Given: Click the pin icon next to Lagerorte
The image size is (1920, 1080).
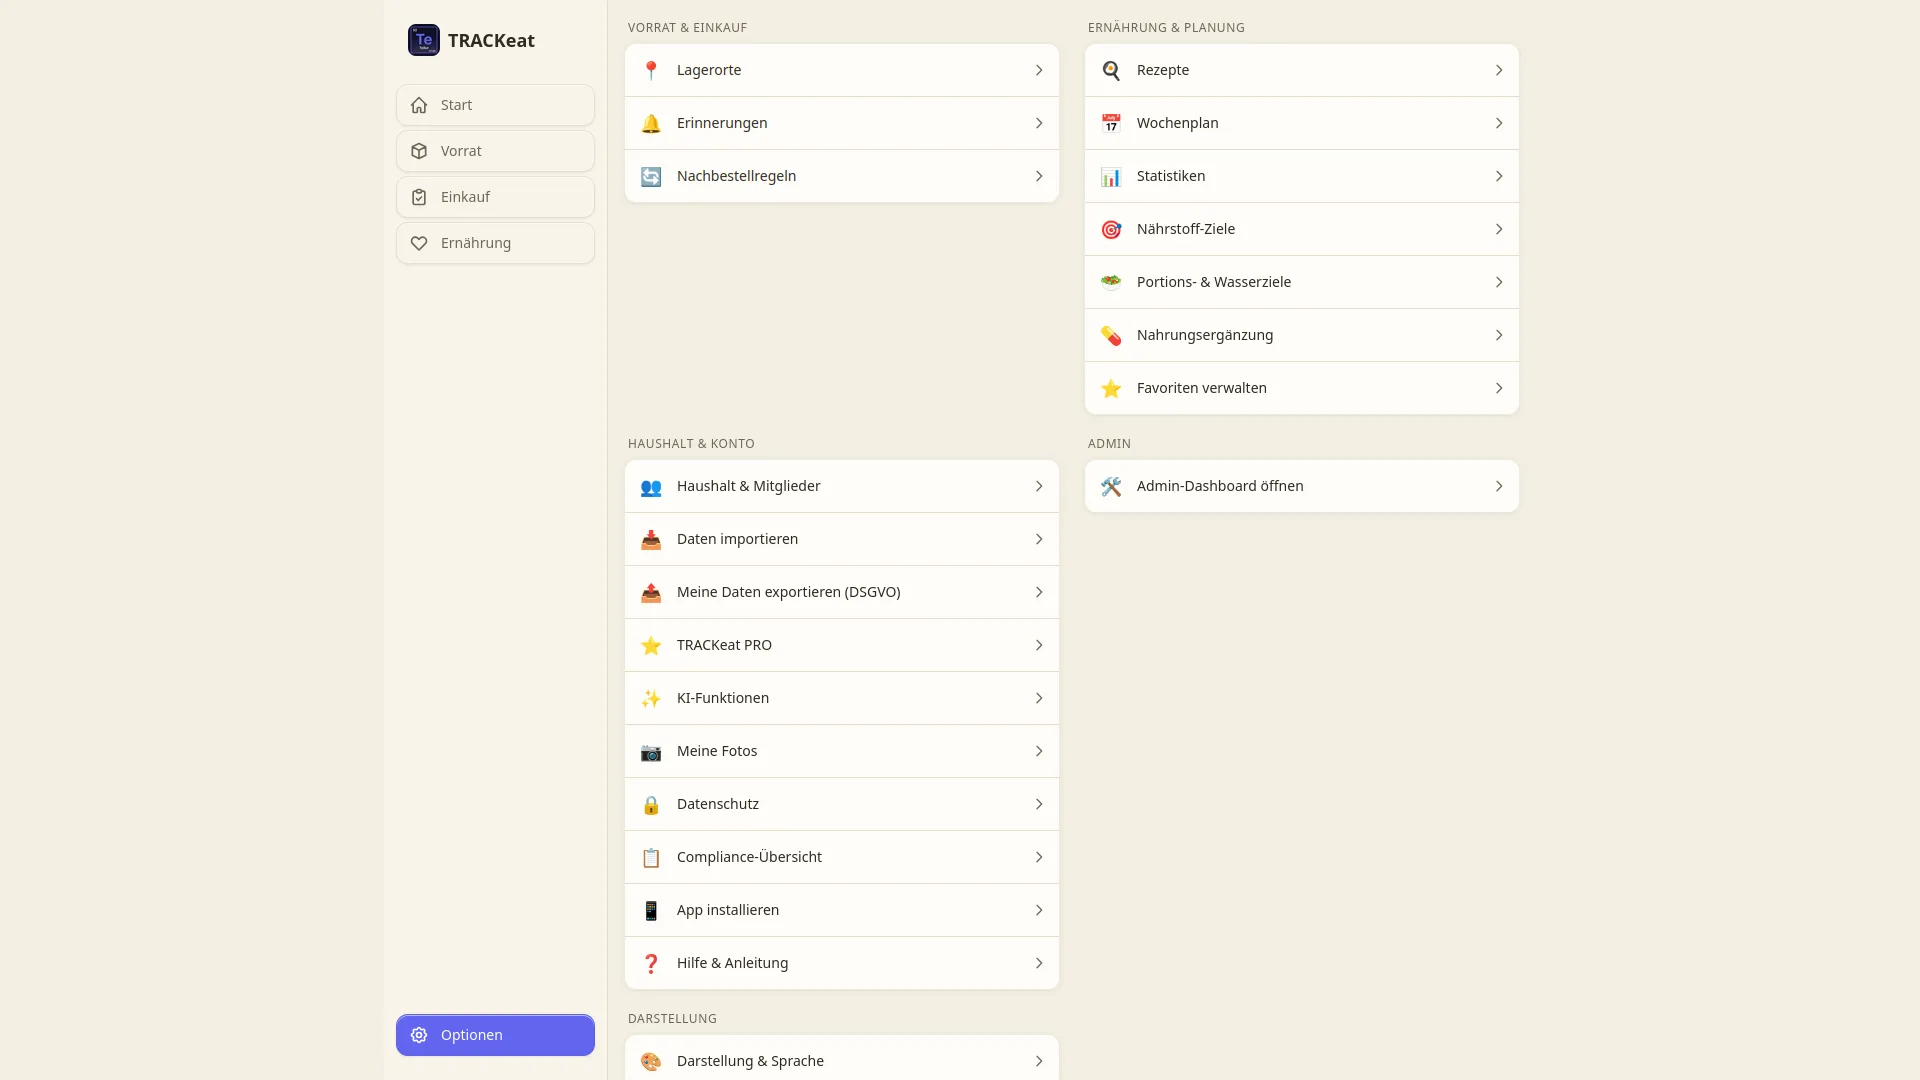Looking at the screenshot, I should pos(651,70).
